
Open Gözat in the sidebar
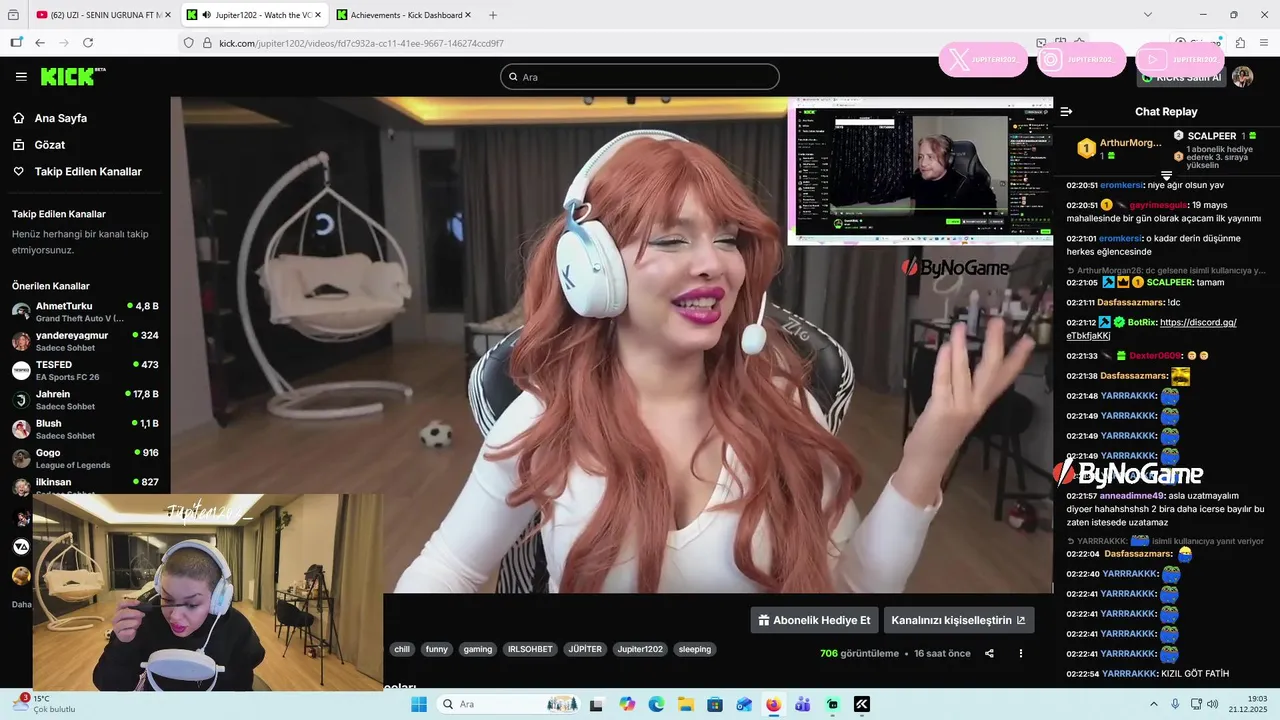[38, 145]
